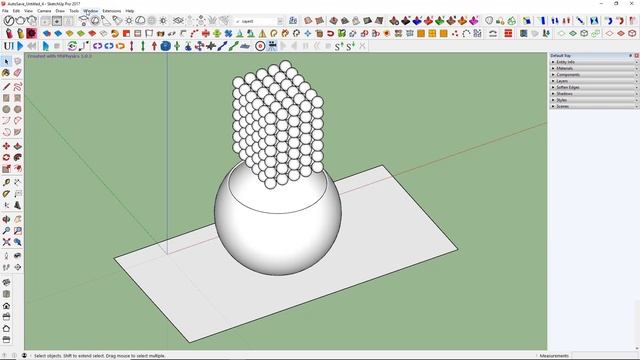Open the Help menu
This screenshot has height=360, width=640.
130,11
